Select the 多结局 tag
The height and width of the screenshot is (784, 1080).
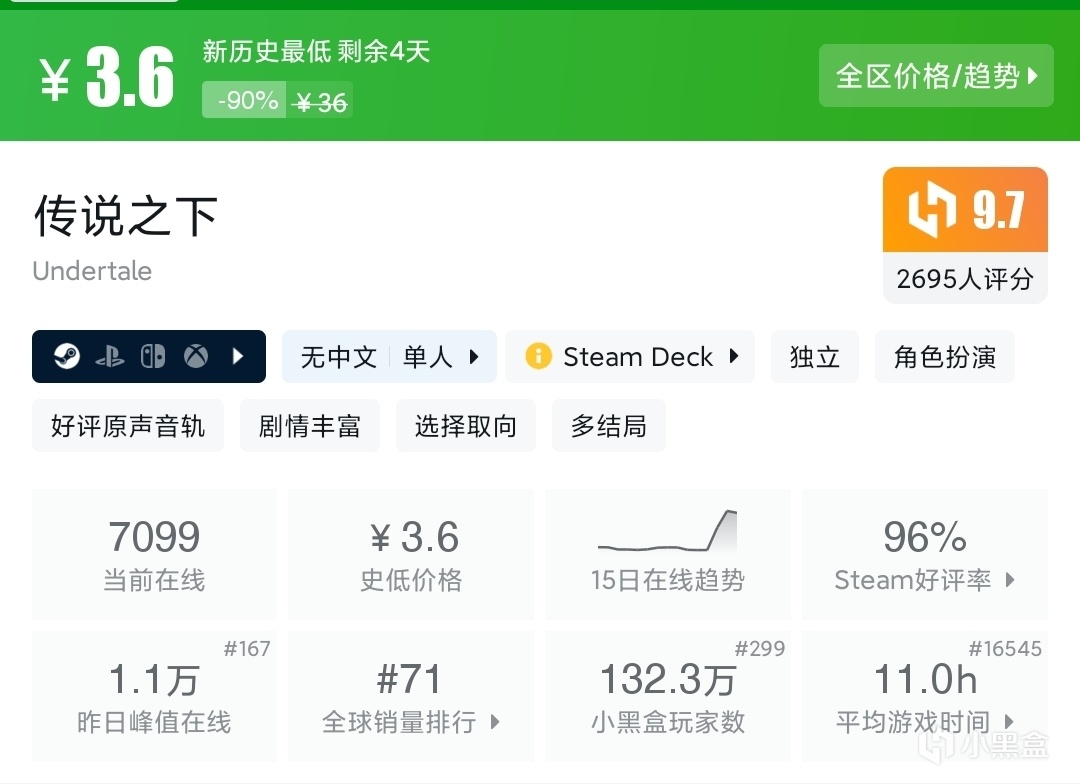pos(608,426)
